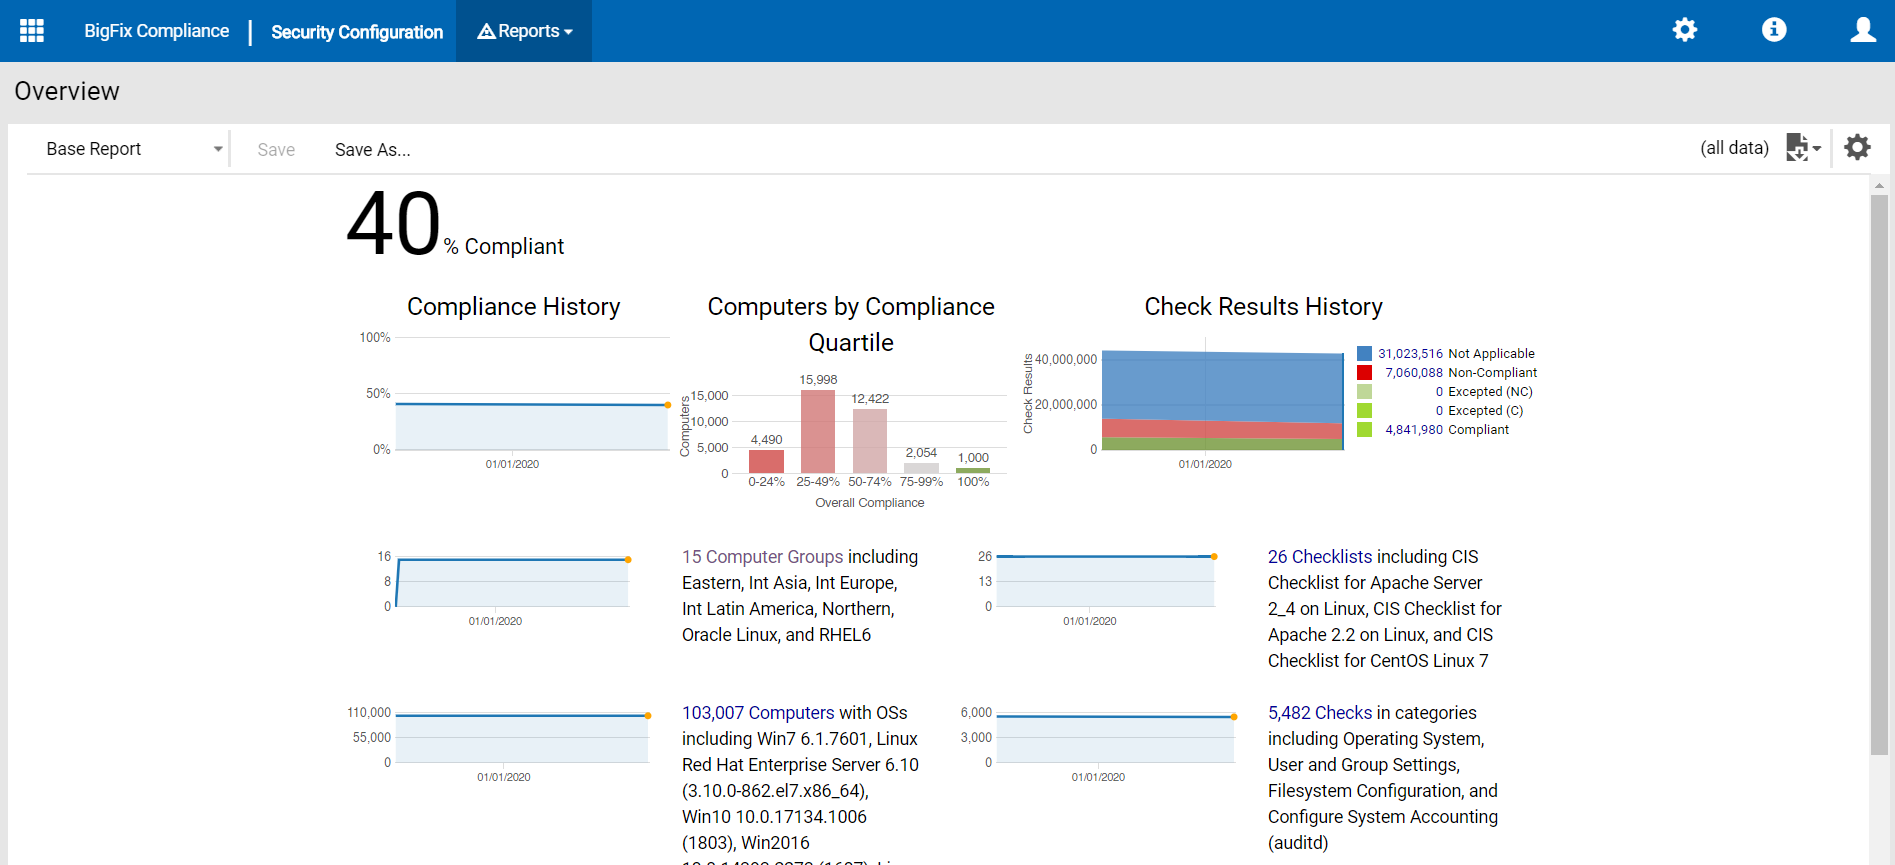The image size is (1895, 865).
Task: Open the user profile icon
Action: tap(1862, 30)
